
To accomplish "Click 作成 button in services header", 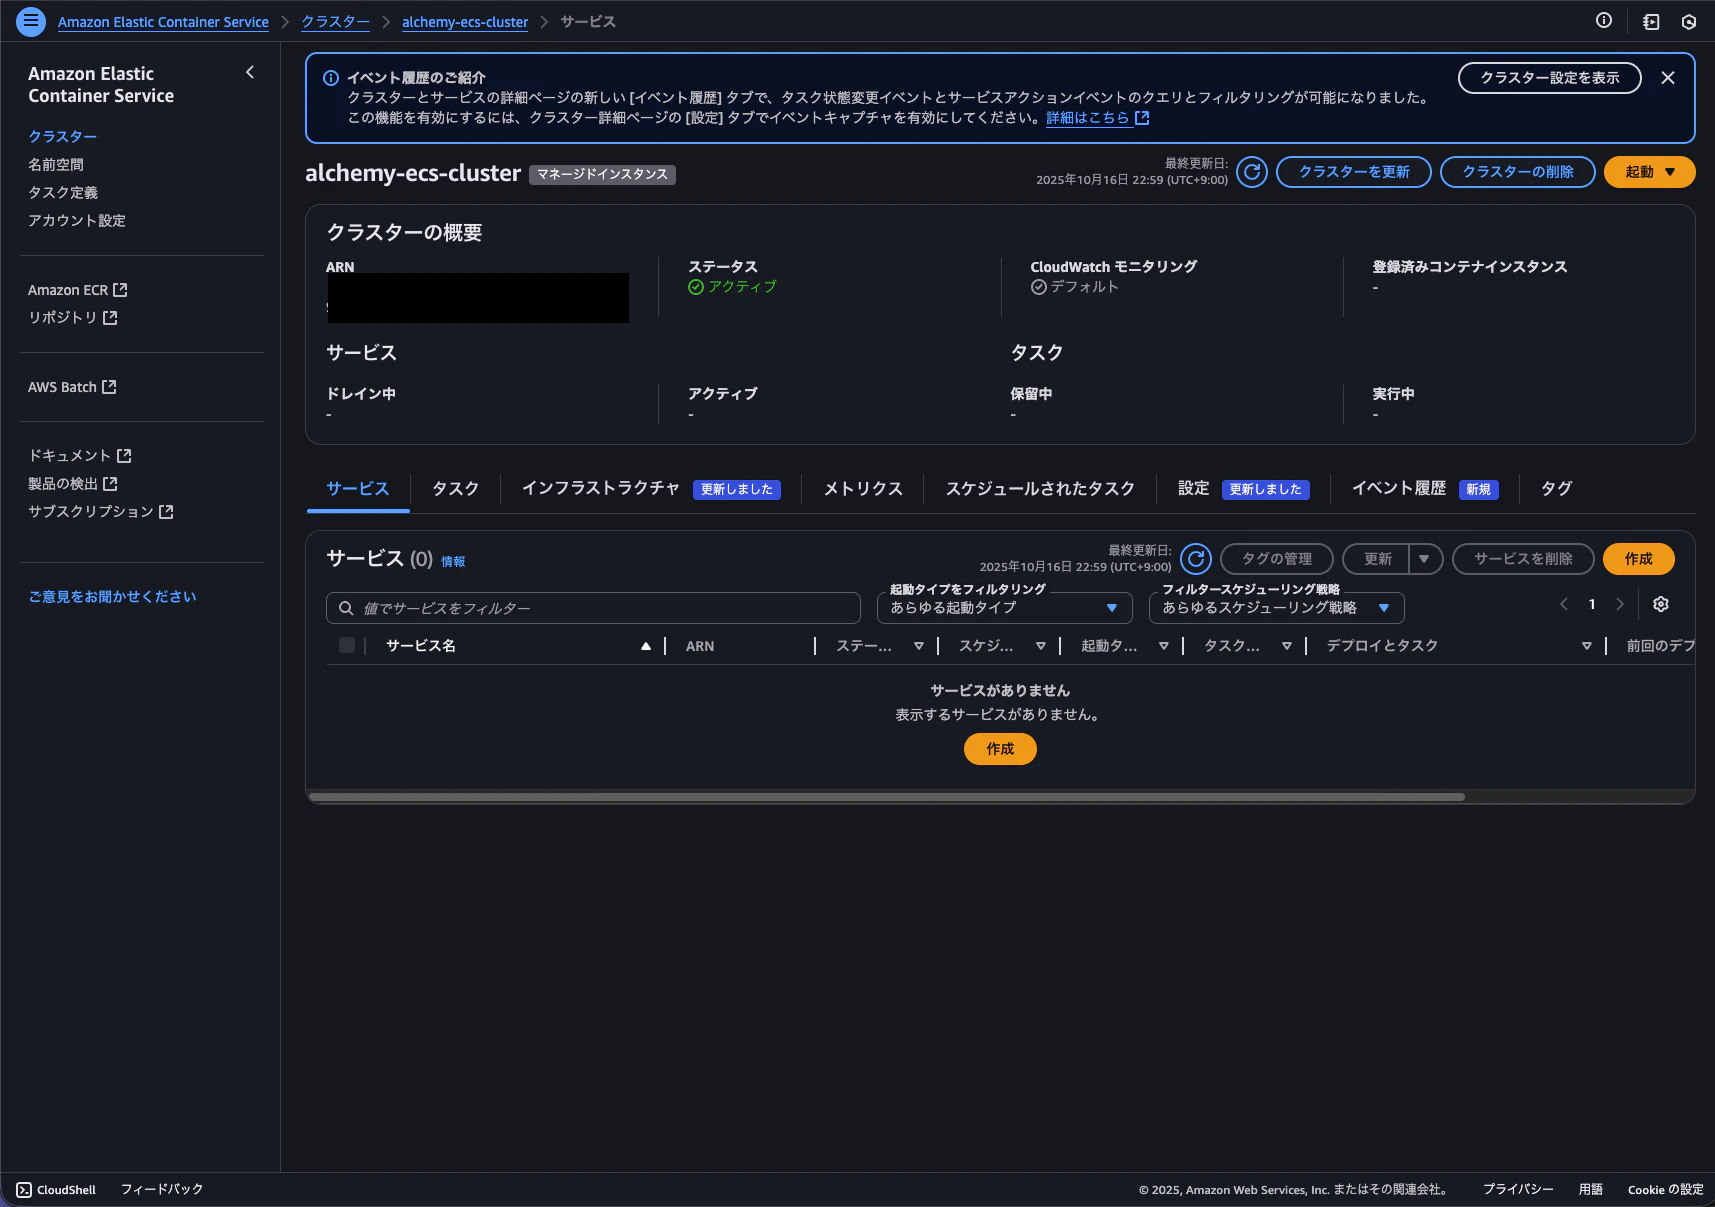I will 1638,559.
